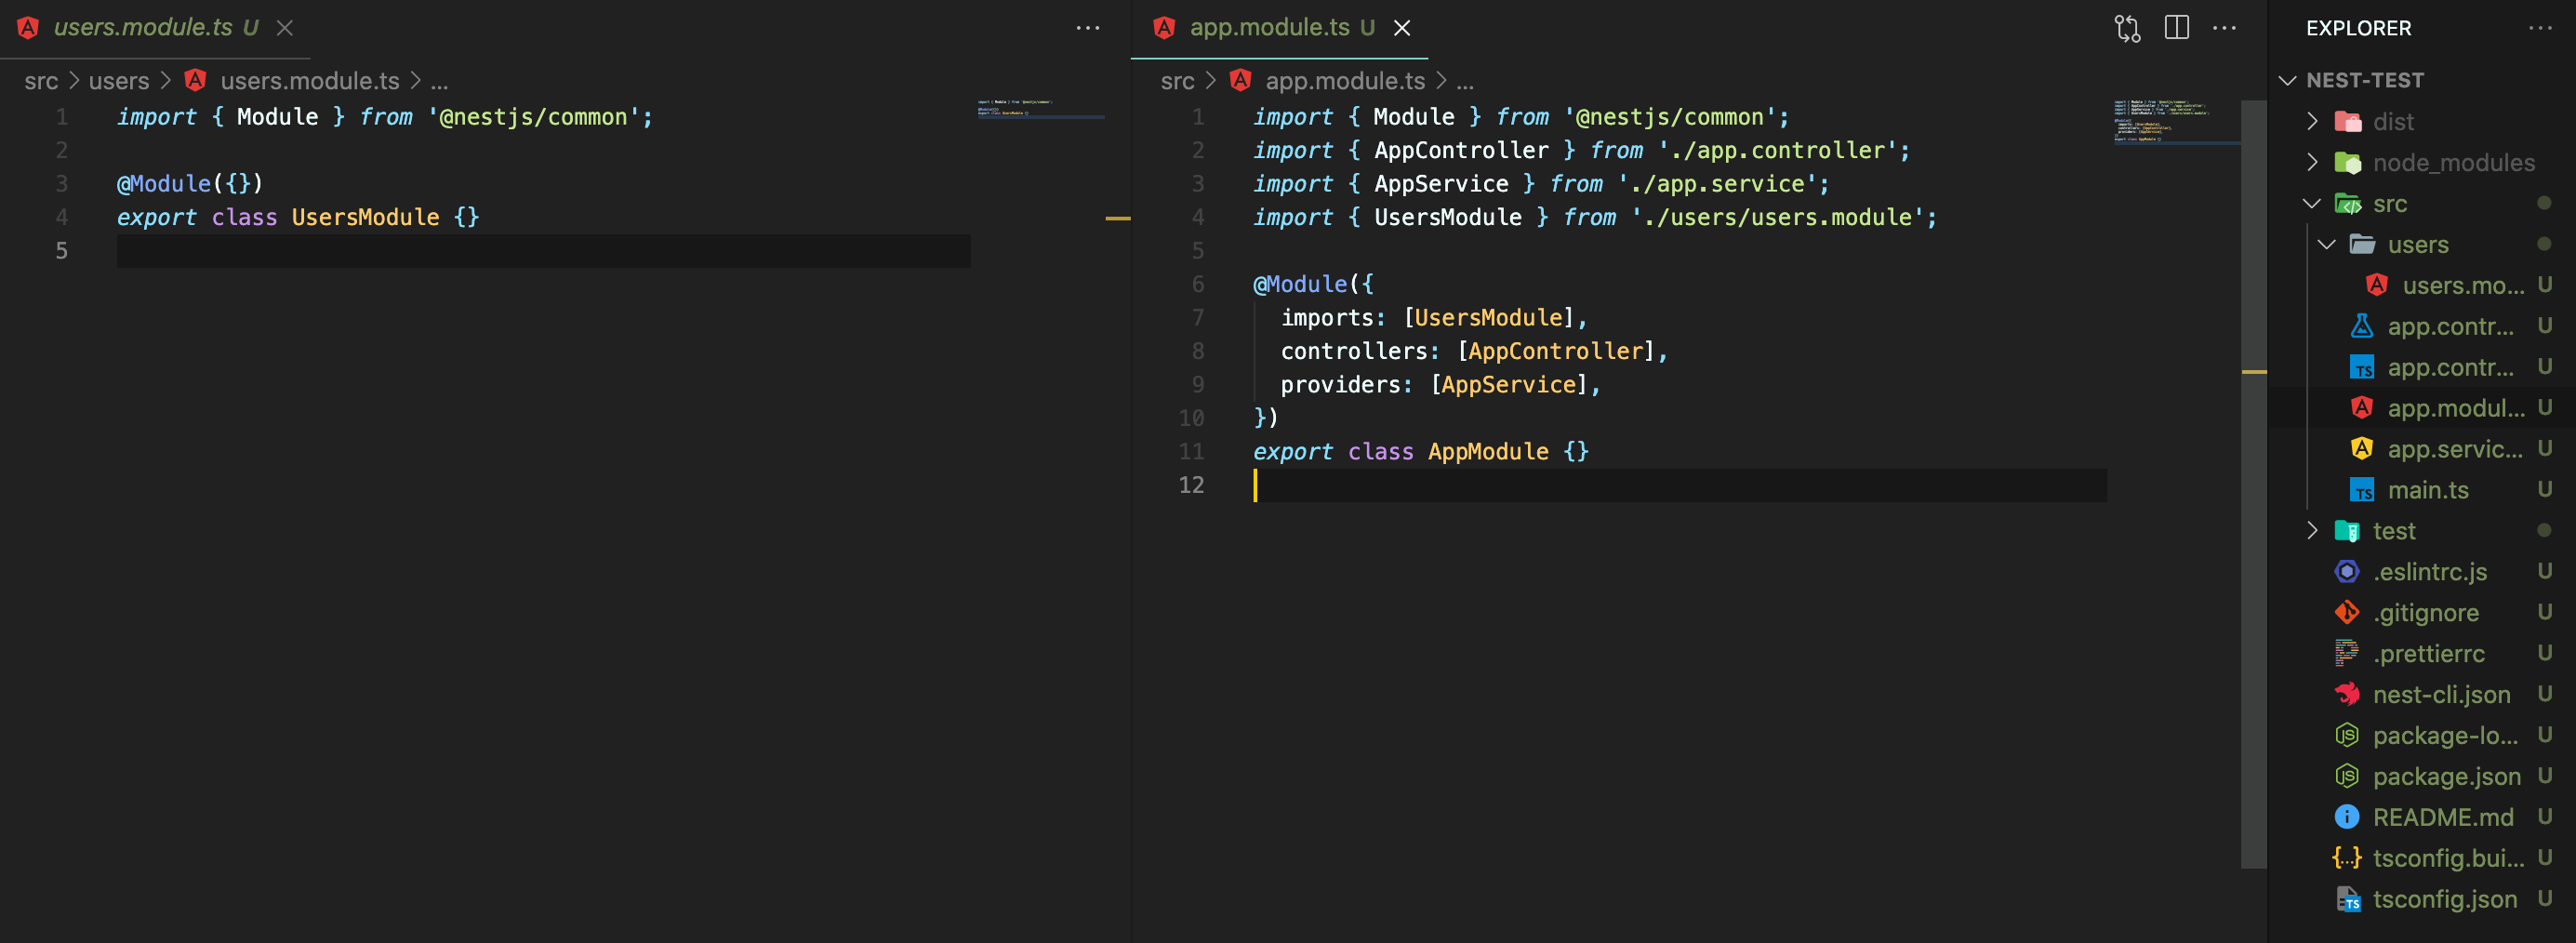2576x943 pixels.
Task: Click 'src' breadcrumb in app.module.ts editor
Action: 1177,81
